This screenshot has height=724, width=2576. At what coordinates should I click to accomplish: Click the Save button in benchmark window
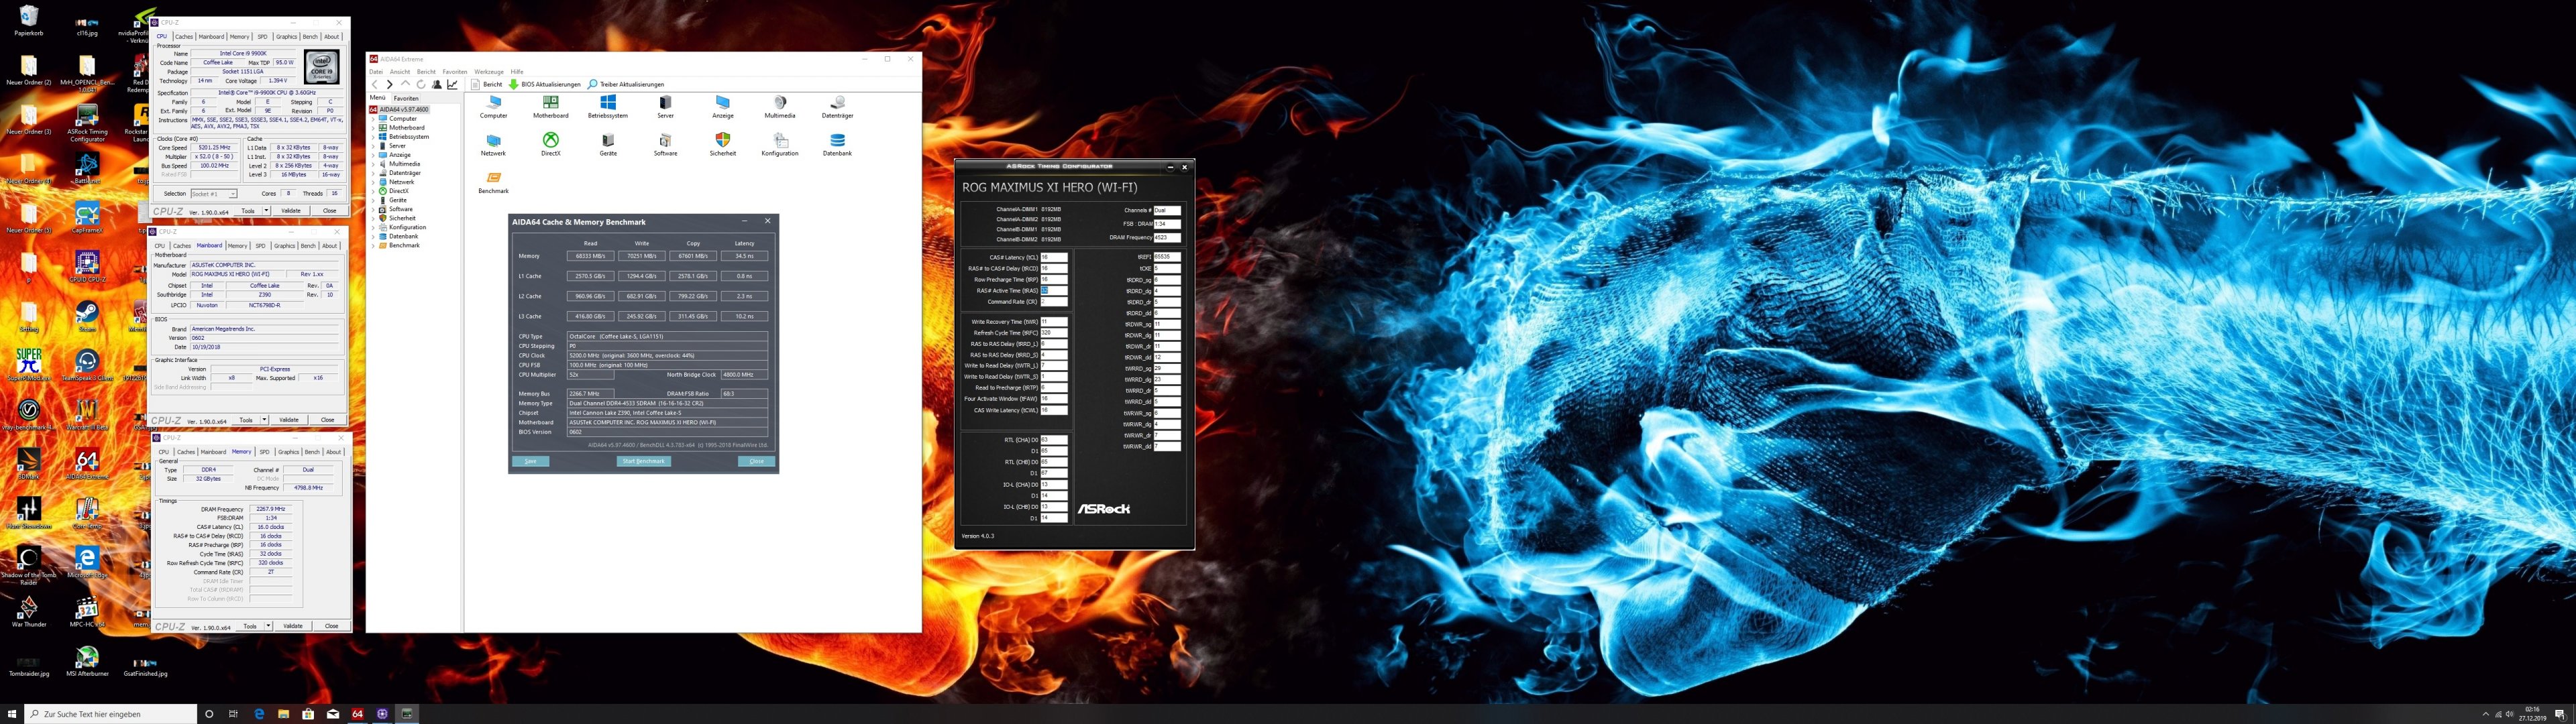(x=530, y=461)
